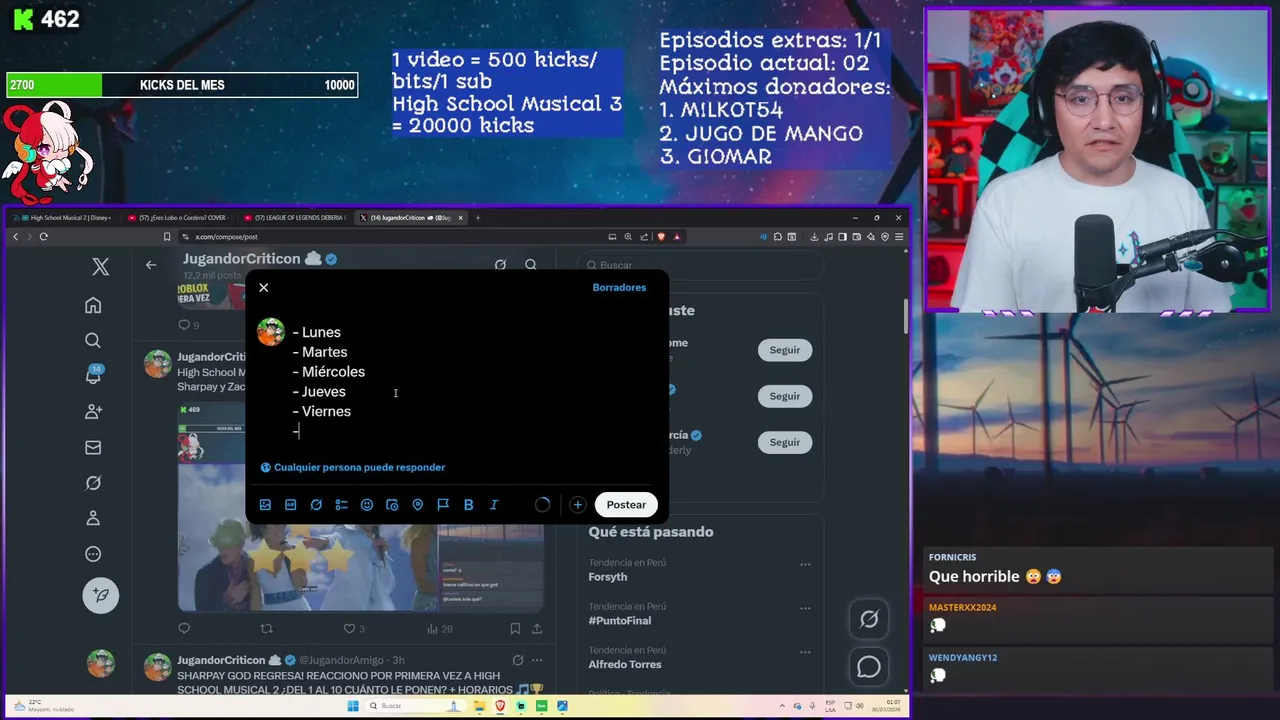The width and height of the screenshot is (1280, 720).
Task: Open floating chat messages button
Action: pos(869,667)
